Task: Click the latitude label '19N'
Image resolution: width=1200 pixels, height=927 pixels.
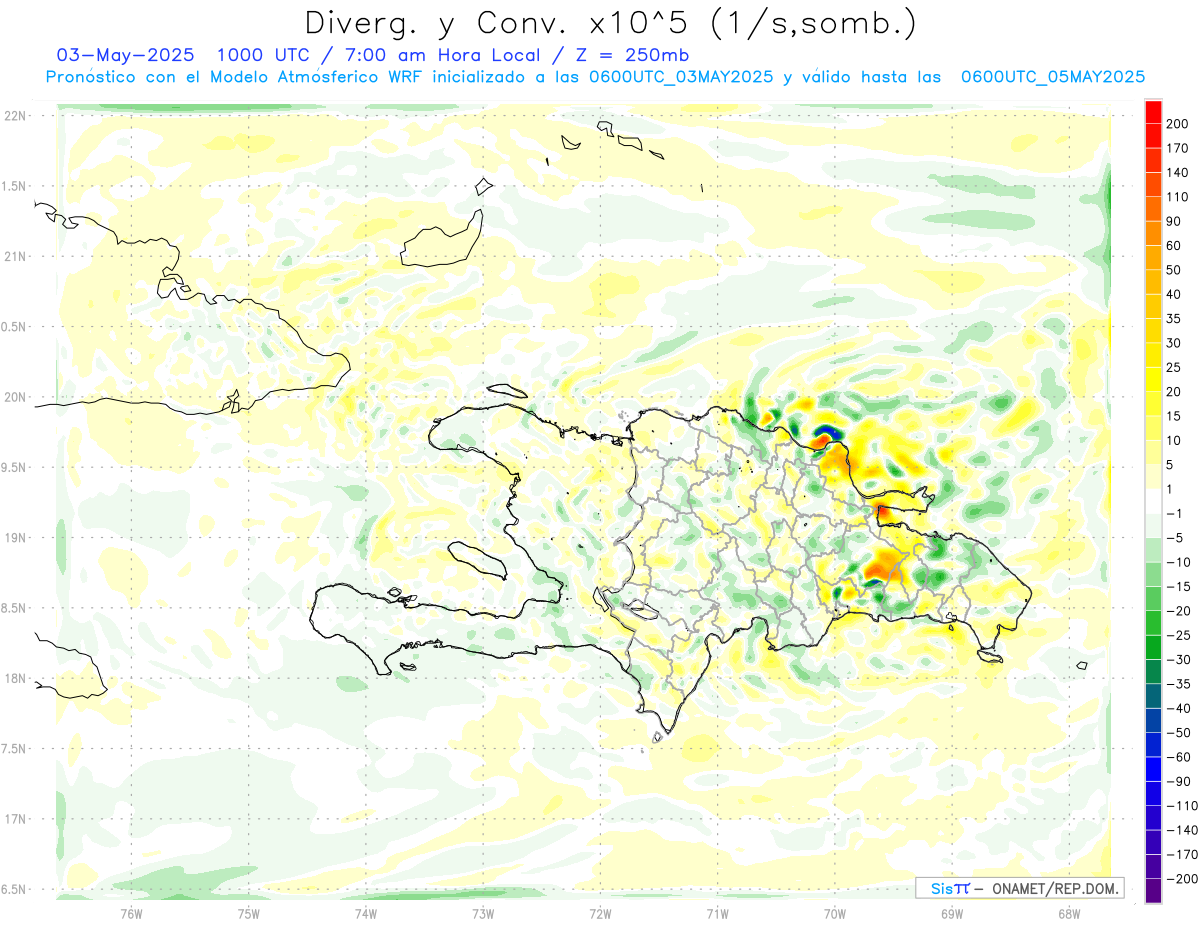Action: point(16,538)
